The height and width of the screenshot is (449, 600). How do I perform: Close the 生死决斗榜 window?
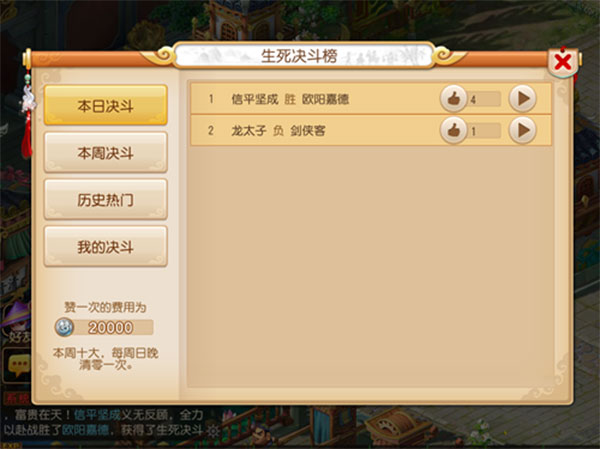(x=563, y=62)
